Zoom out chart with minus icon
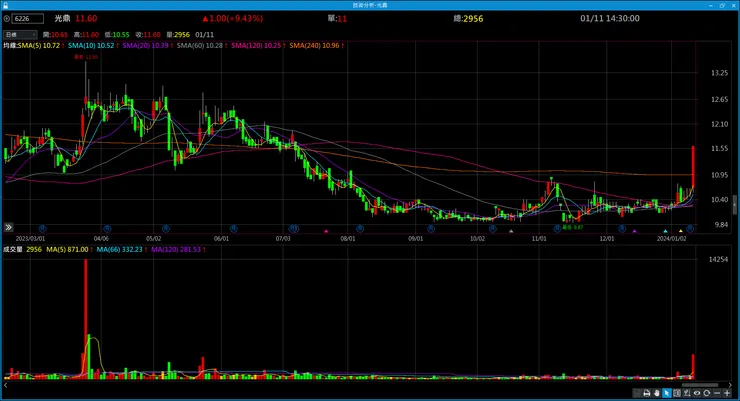 [x=717, y=393]
